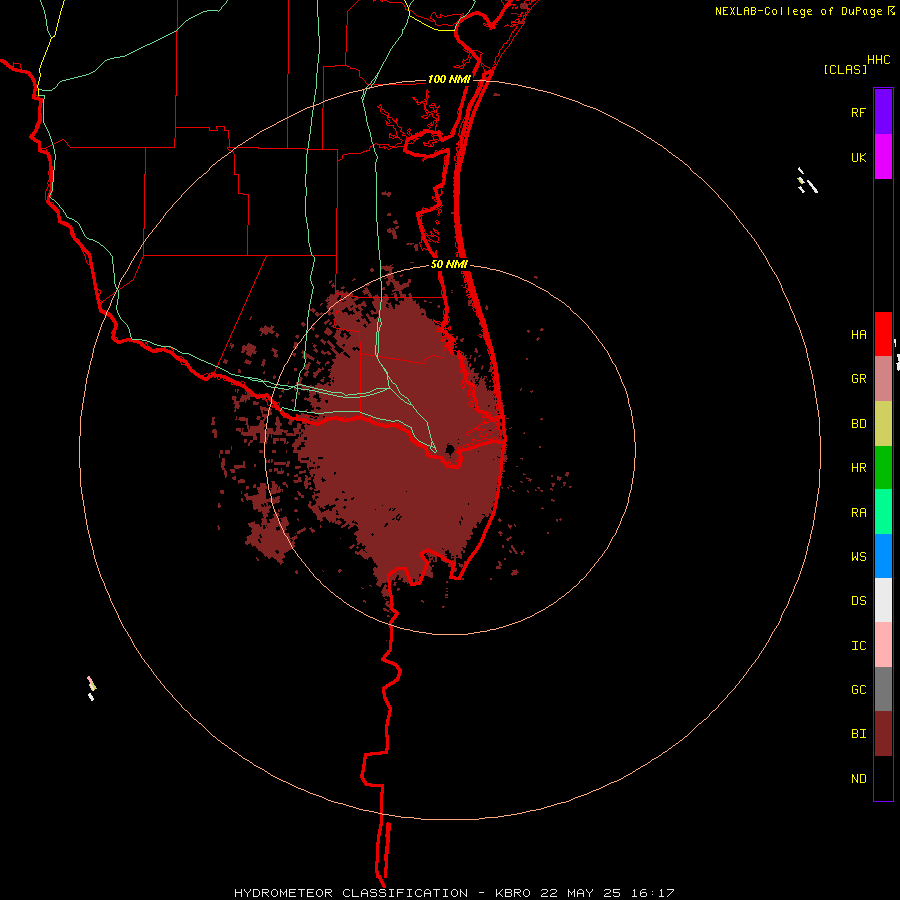Click the RF legend label
The width and height of the screenshot is (900, 900).
(858, 113)
